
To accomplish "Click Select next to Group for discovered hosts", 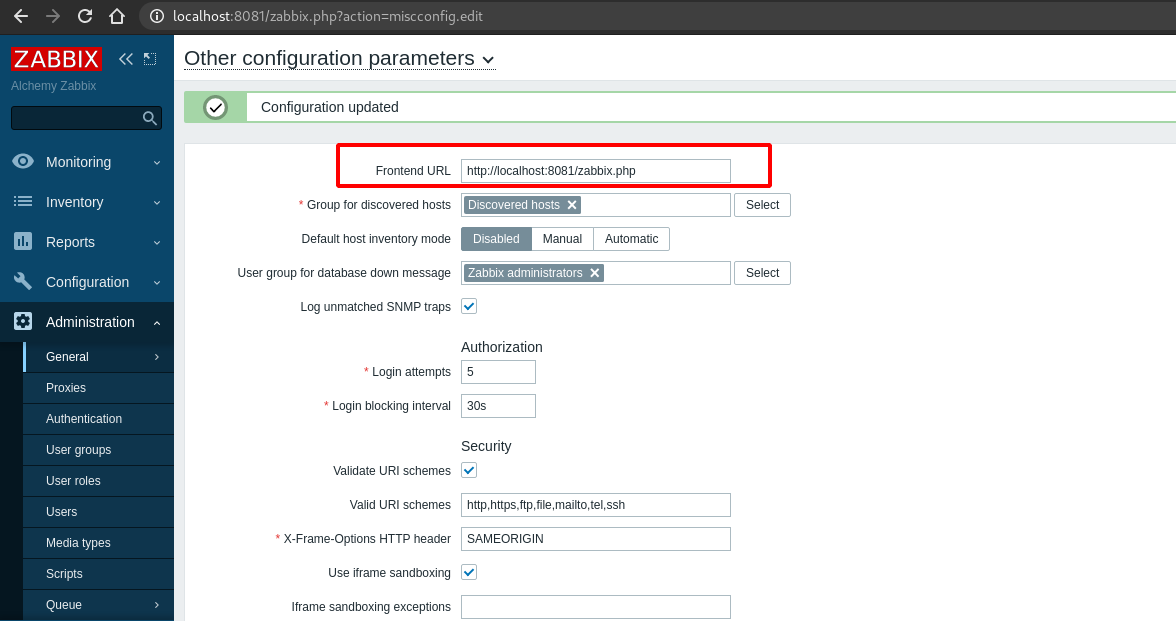I will point(762,204).
